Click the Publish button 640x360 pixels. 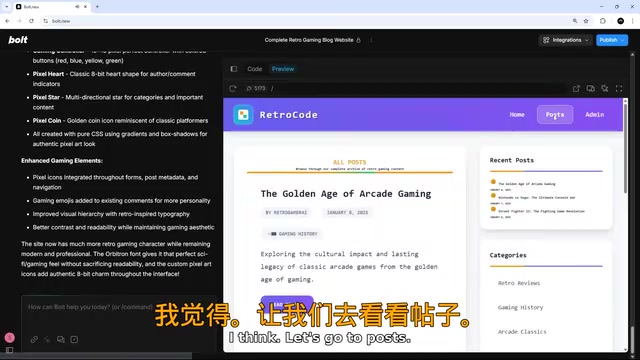(x=608, y=40)
